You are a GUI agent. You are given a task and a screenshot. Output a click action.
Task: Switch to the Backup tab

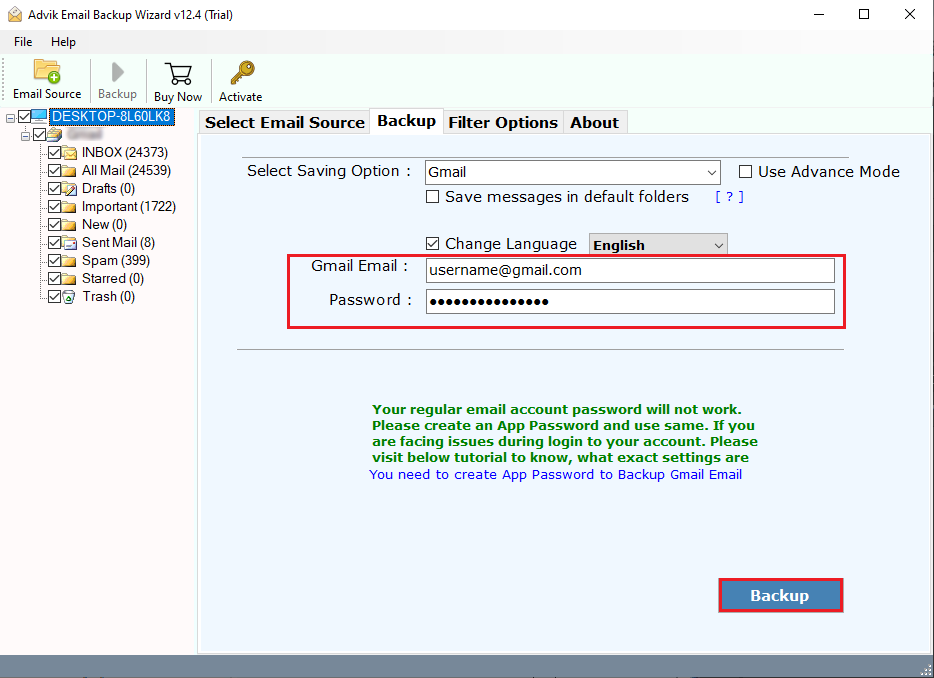click(x=407, y=121)
